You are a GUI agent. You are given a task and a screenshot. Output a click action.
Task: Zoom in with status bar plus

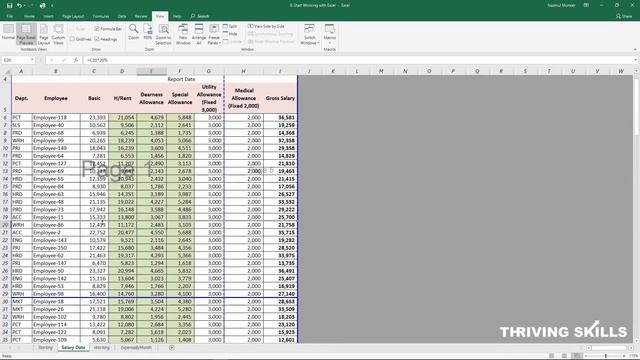pyautogui.click(x=624, y=356)
